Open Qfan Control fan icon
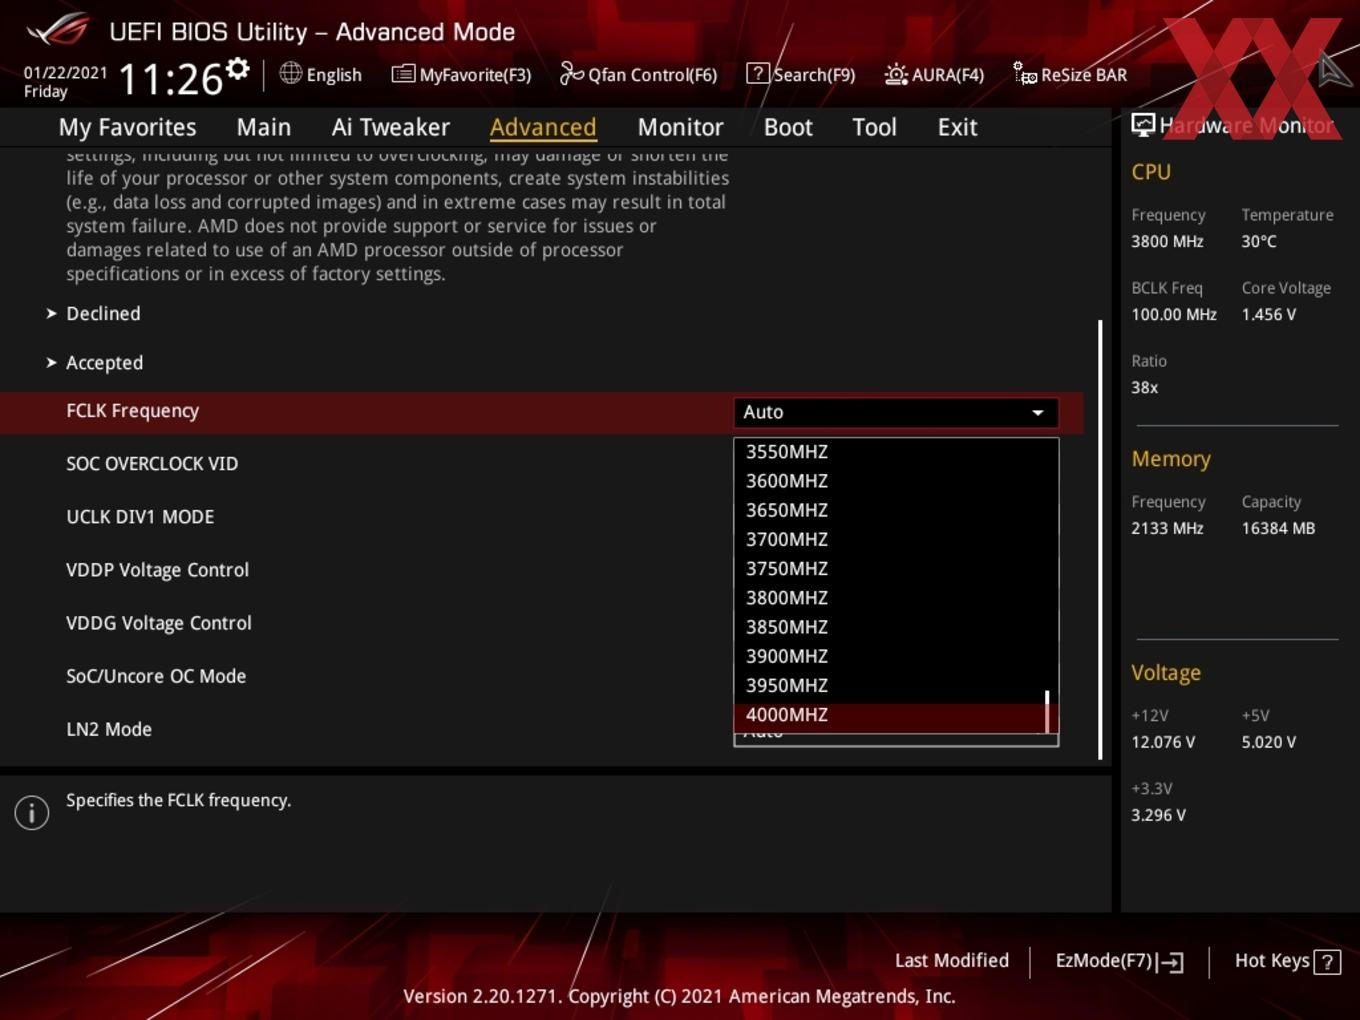The width and height of the screenshot is (1360, 1020). (x=571, y=74)
